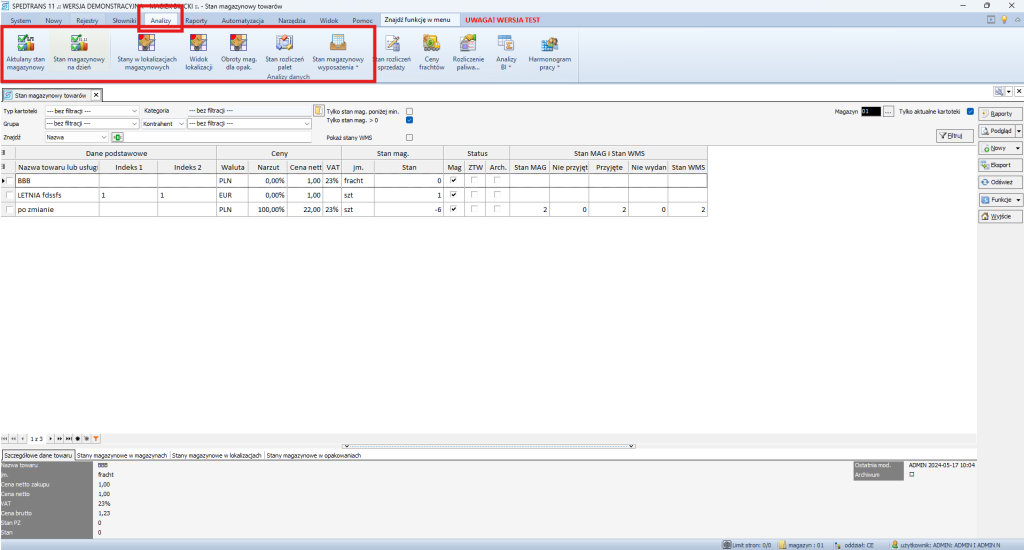Open the Grupa filter dropdown
Screen dimensions: 1024x550
[133, 124]
